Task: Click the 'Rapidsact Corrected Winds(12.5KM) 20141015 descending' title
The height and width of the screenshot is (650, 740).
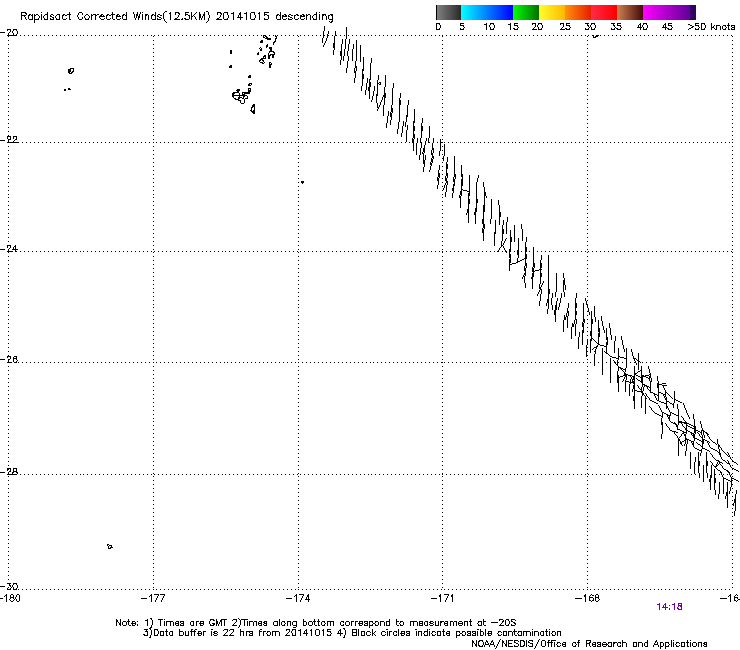Action: click(177, 17)
